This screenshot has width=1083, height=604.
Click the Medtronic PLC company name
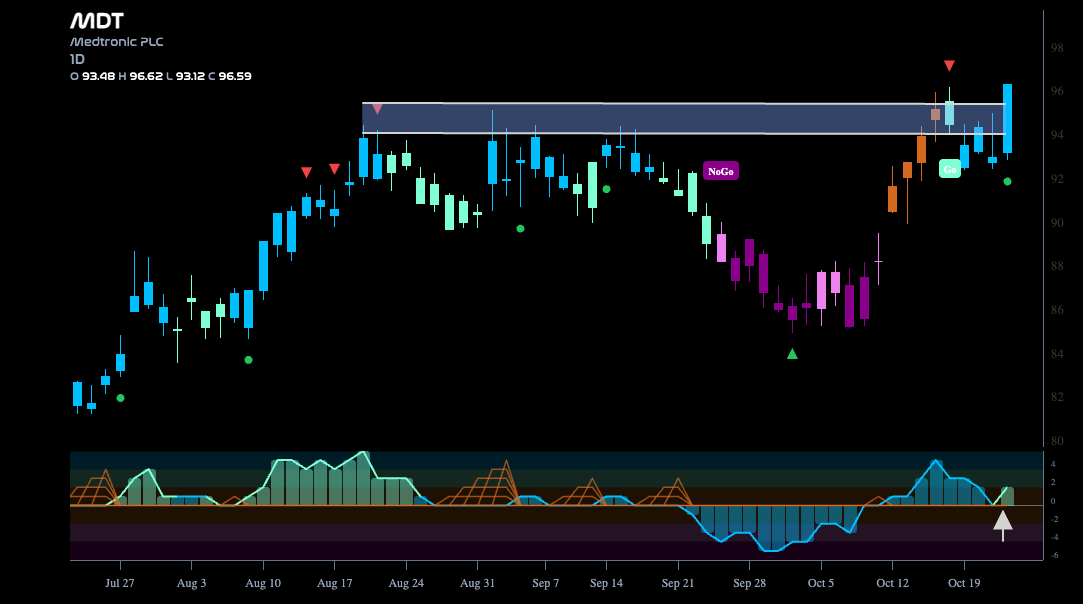[117, 41]
